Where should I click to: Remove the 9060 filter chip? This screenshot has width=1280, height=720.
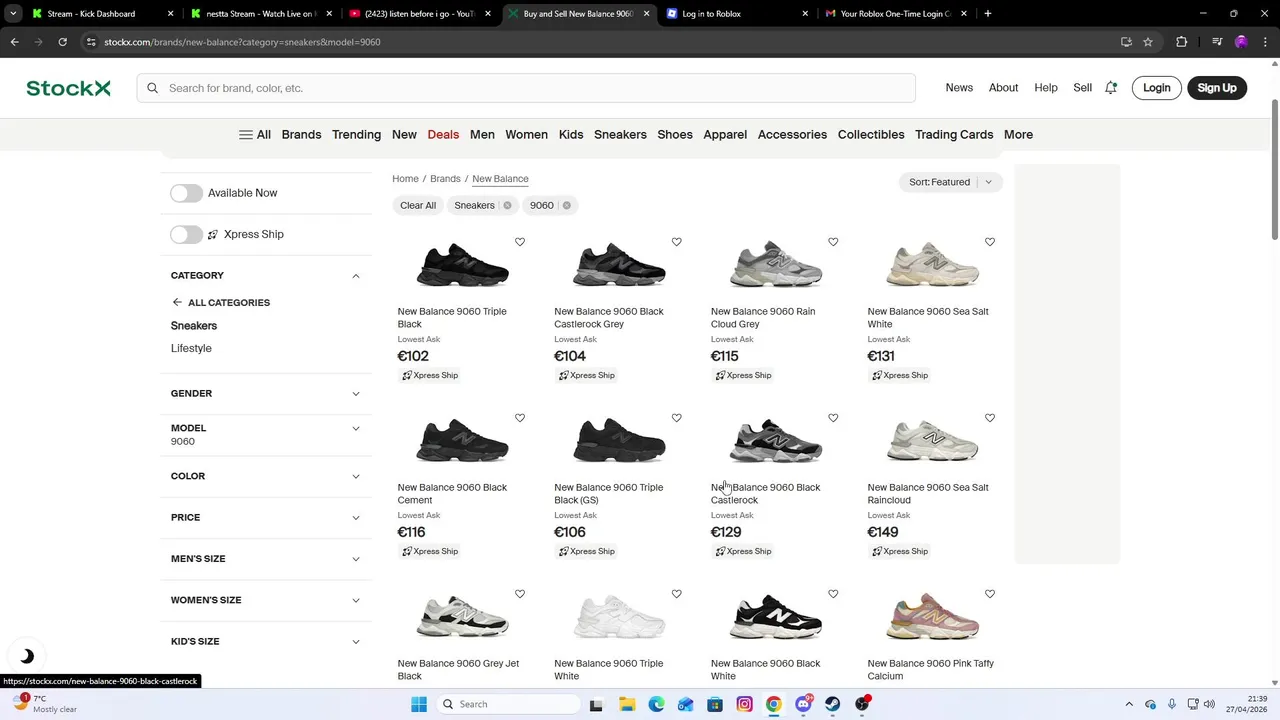point(566,205)
